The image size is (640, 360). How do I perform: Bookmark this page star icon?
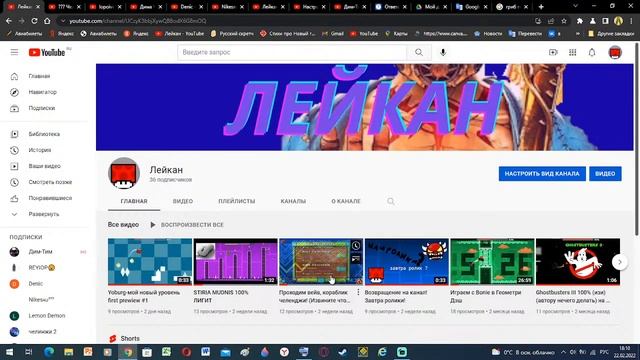point(564,21)
